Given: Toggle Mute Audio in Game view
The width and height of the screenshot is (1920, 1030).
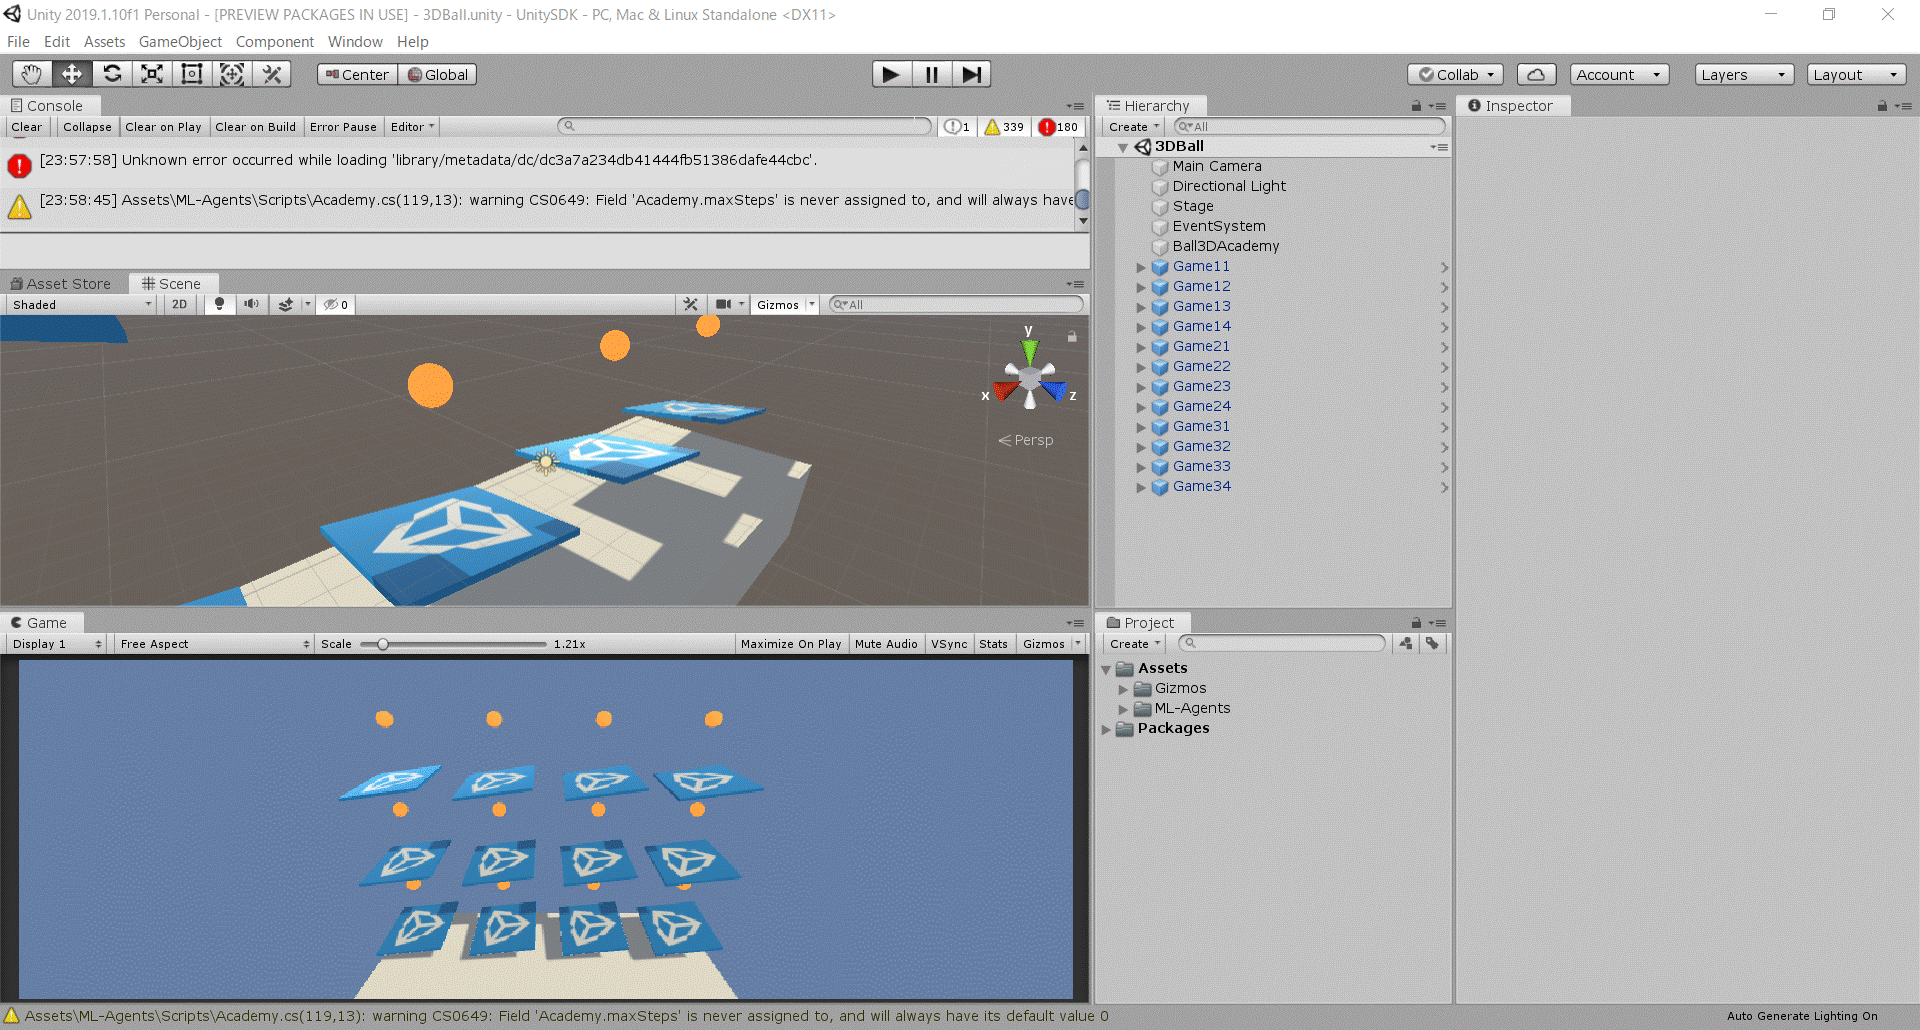Looking at the screenshot, I should coord(885,644).
